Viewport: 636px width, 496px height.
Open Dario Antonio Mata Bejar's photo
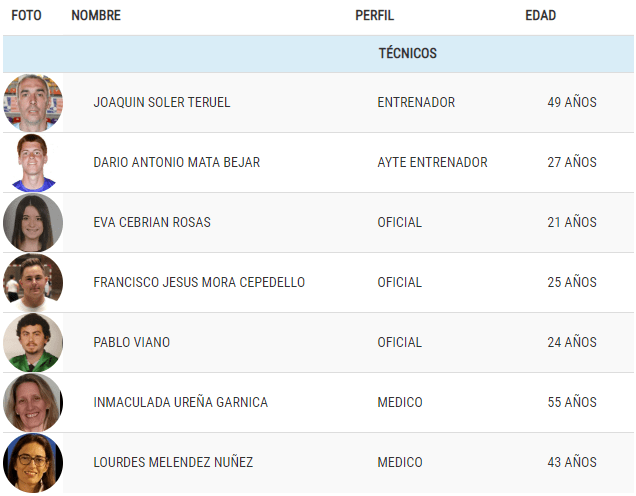tap(33, 163)
